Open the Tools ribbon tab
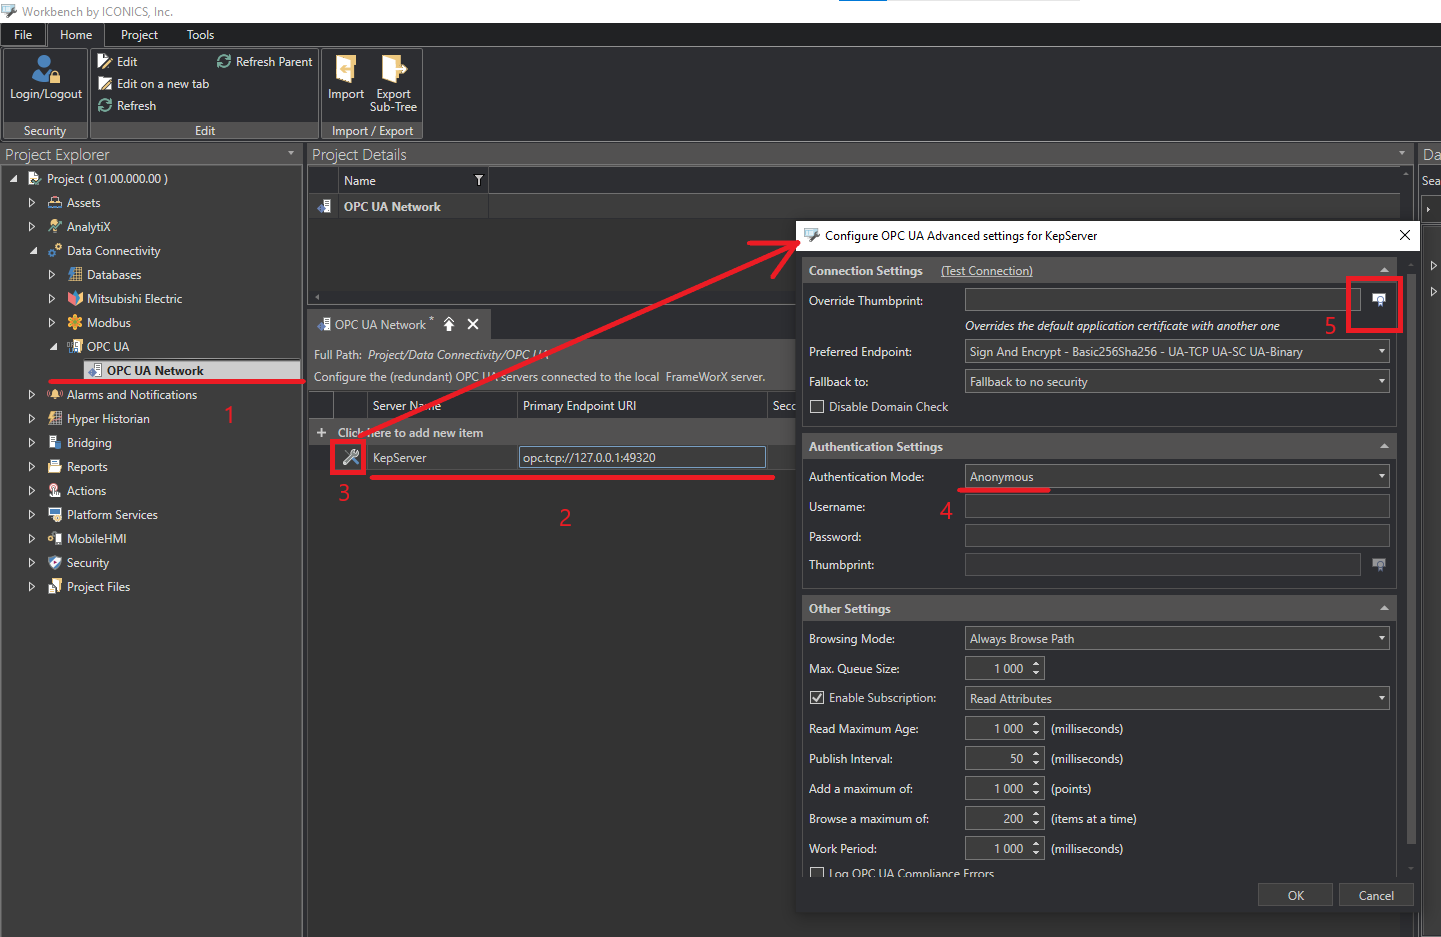Image resolution: width=1441 pixels, height=937 pixels. point(200,35)
